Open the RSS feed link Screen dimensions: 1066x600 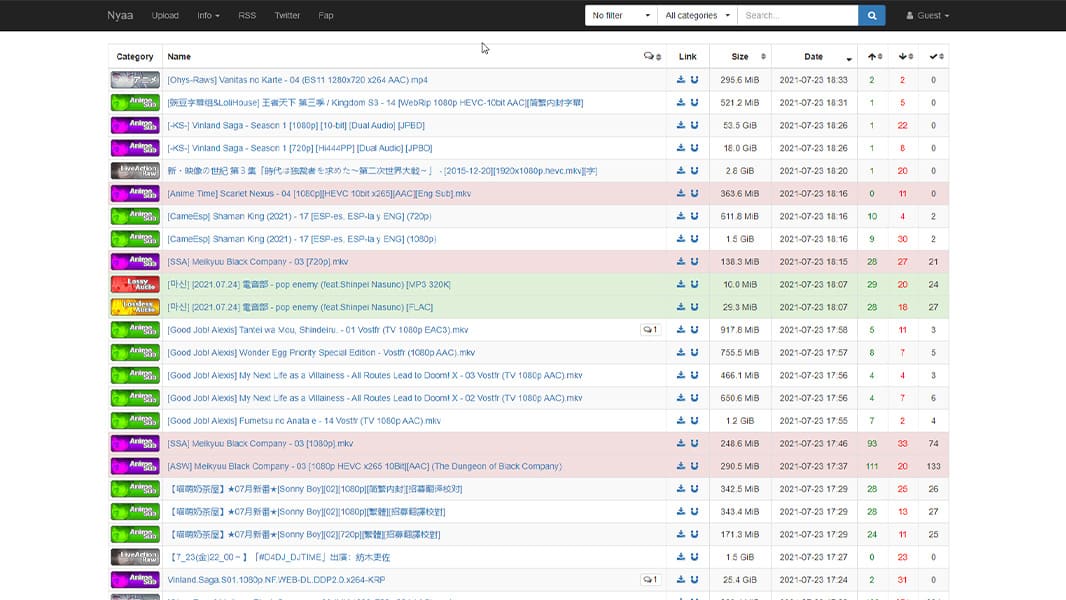[x=247, y=15]
